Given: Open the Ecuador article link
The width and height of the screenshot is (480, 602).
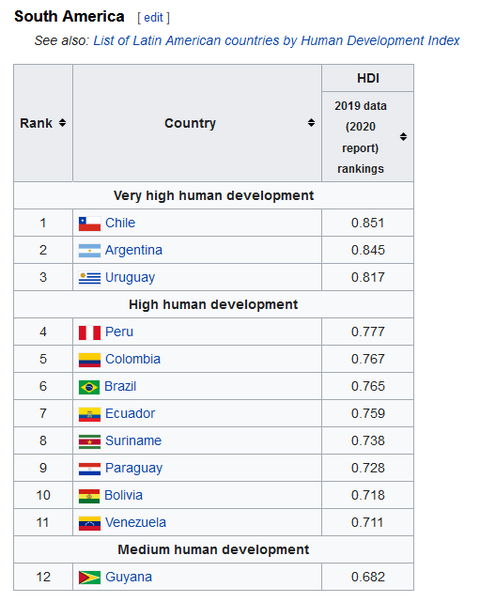Looking at the screenshot, I should 130,413.
